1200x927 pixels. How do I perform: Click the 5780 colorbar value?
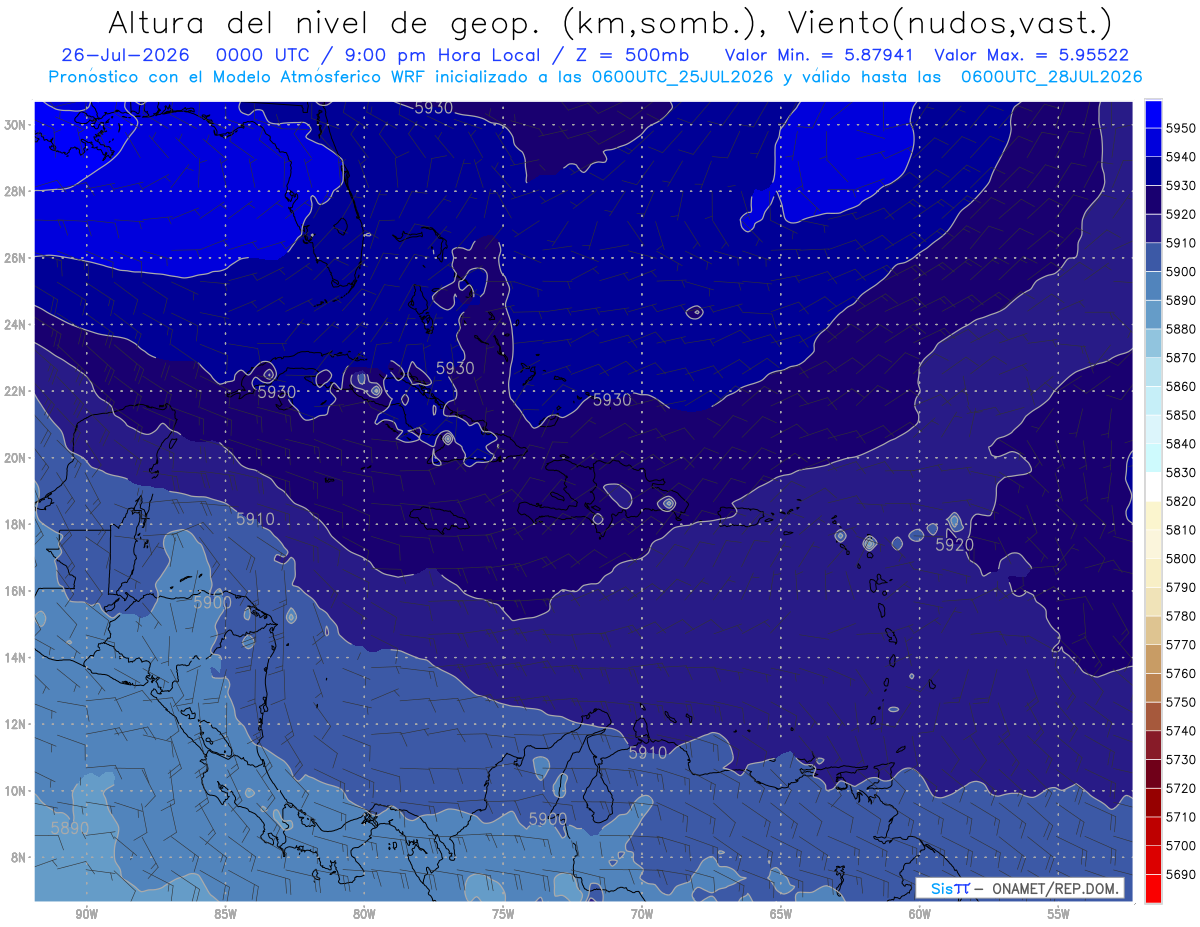coord(1181,616)
